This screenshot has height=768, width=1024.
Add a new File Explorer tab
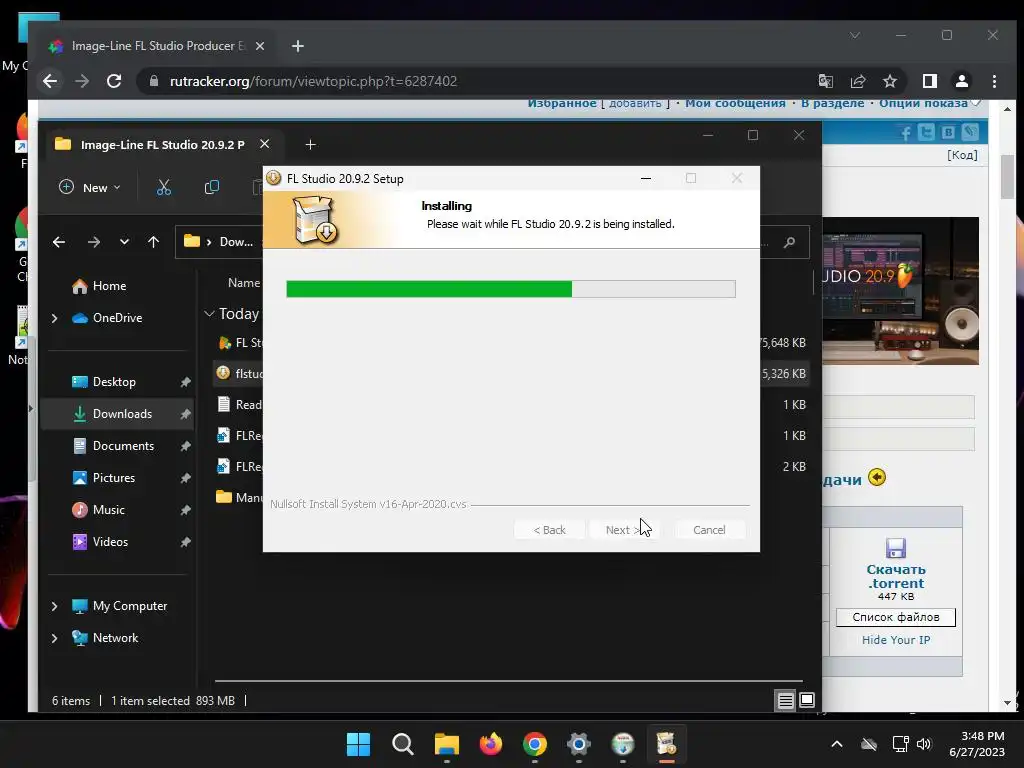311,144
